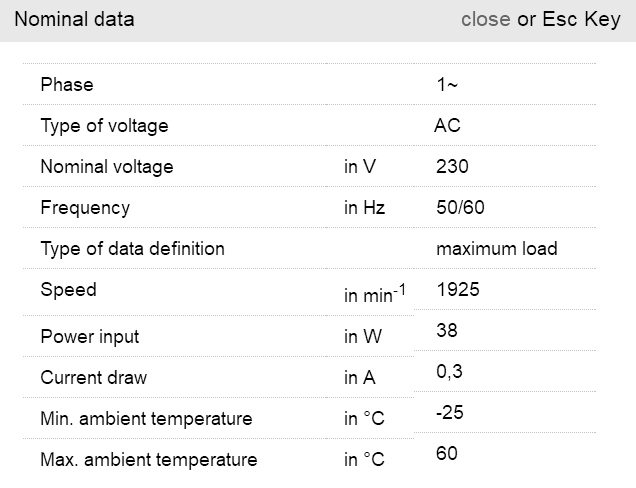The height and width of the screenshot is (488, 636).
Task: Click the Current draw row label
Action: click(x=93, y=378)
